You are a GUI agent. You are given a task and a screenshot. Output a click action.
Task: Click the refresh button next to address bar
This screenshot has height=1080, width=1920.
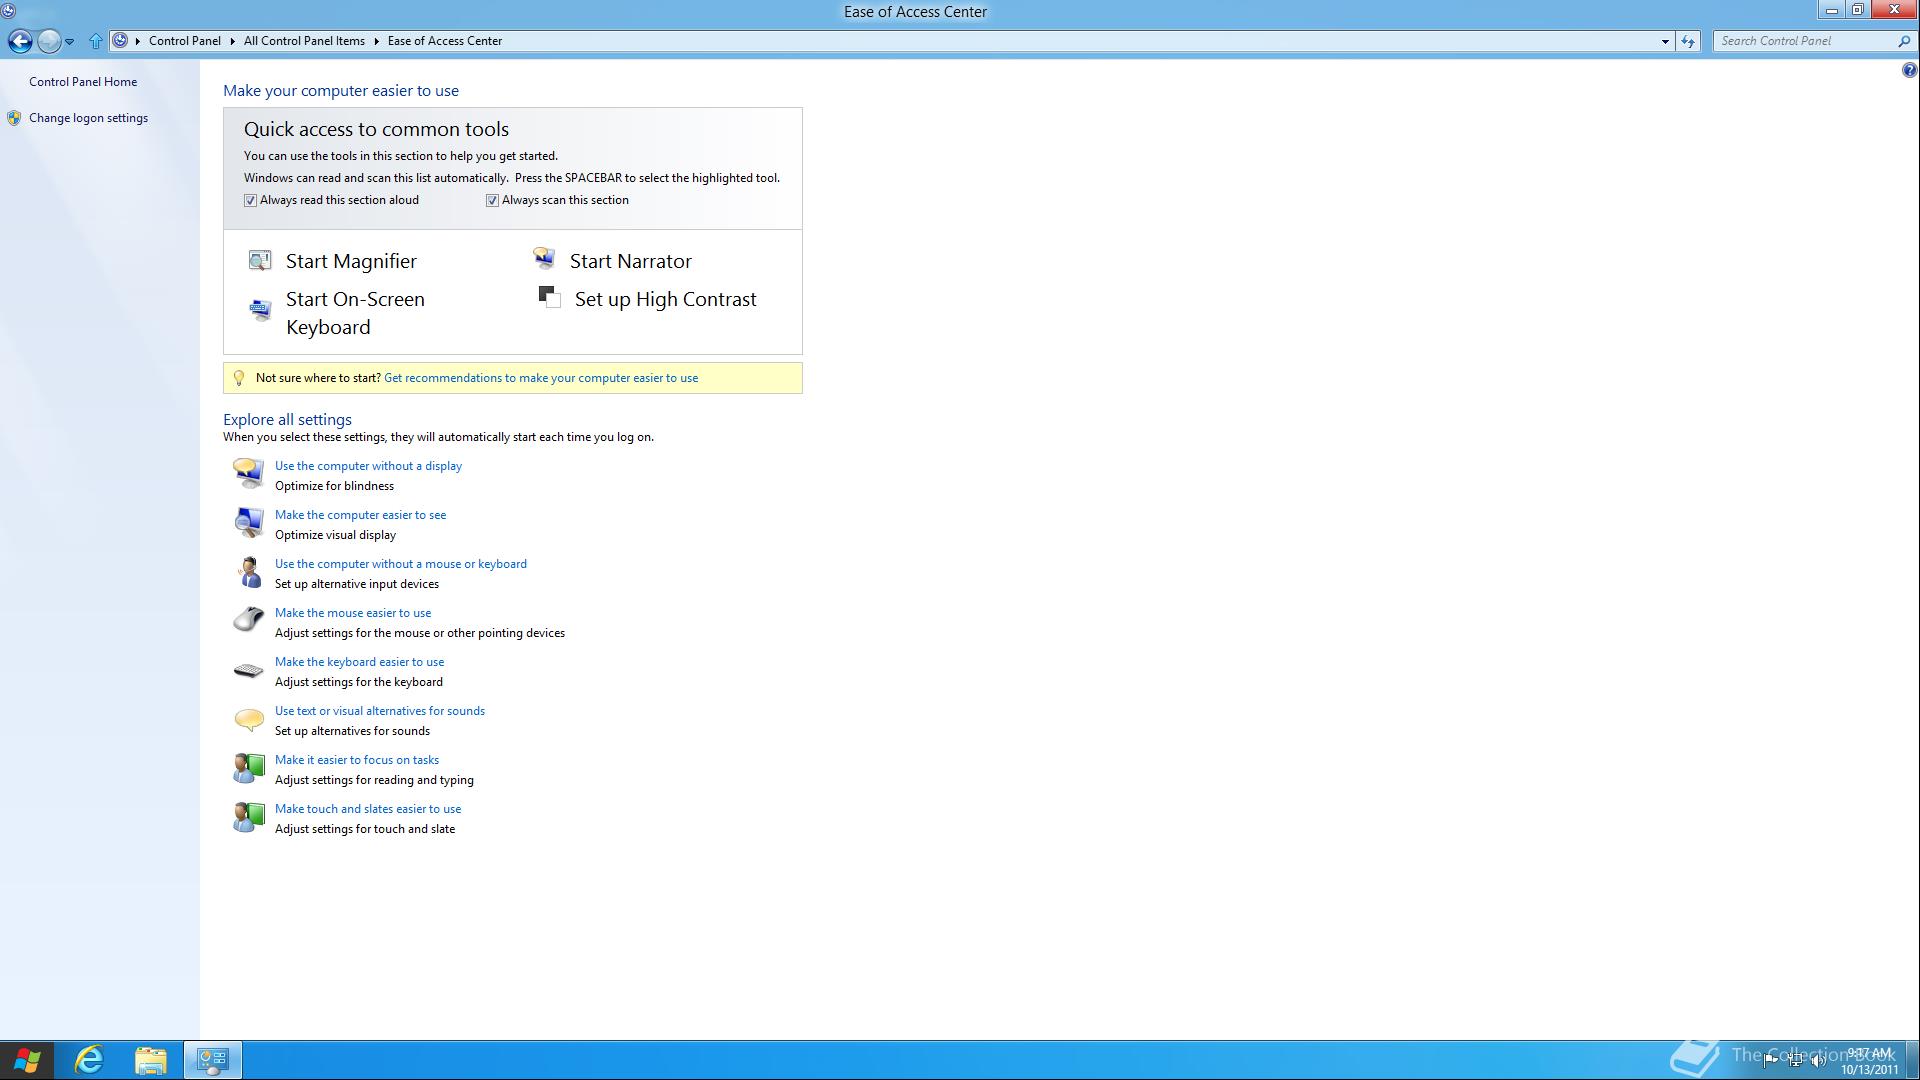(1688, 41)
